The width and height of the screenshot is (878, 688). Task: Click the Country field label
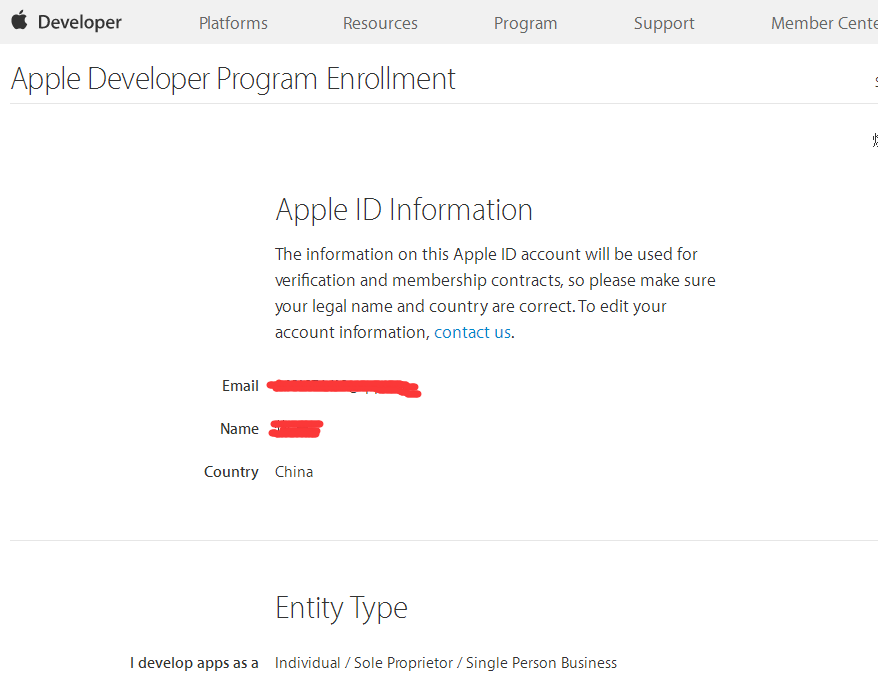[x=231, y=472]
